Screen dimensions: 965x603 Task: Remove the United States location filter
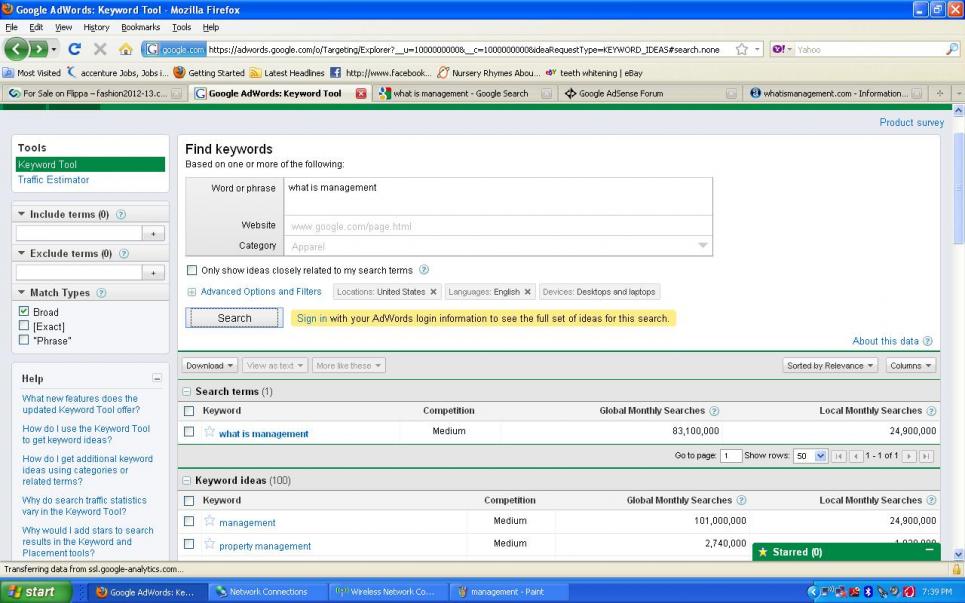[x=433, y=292]
